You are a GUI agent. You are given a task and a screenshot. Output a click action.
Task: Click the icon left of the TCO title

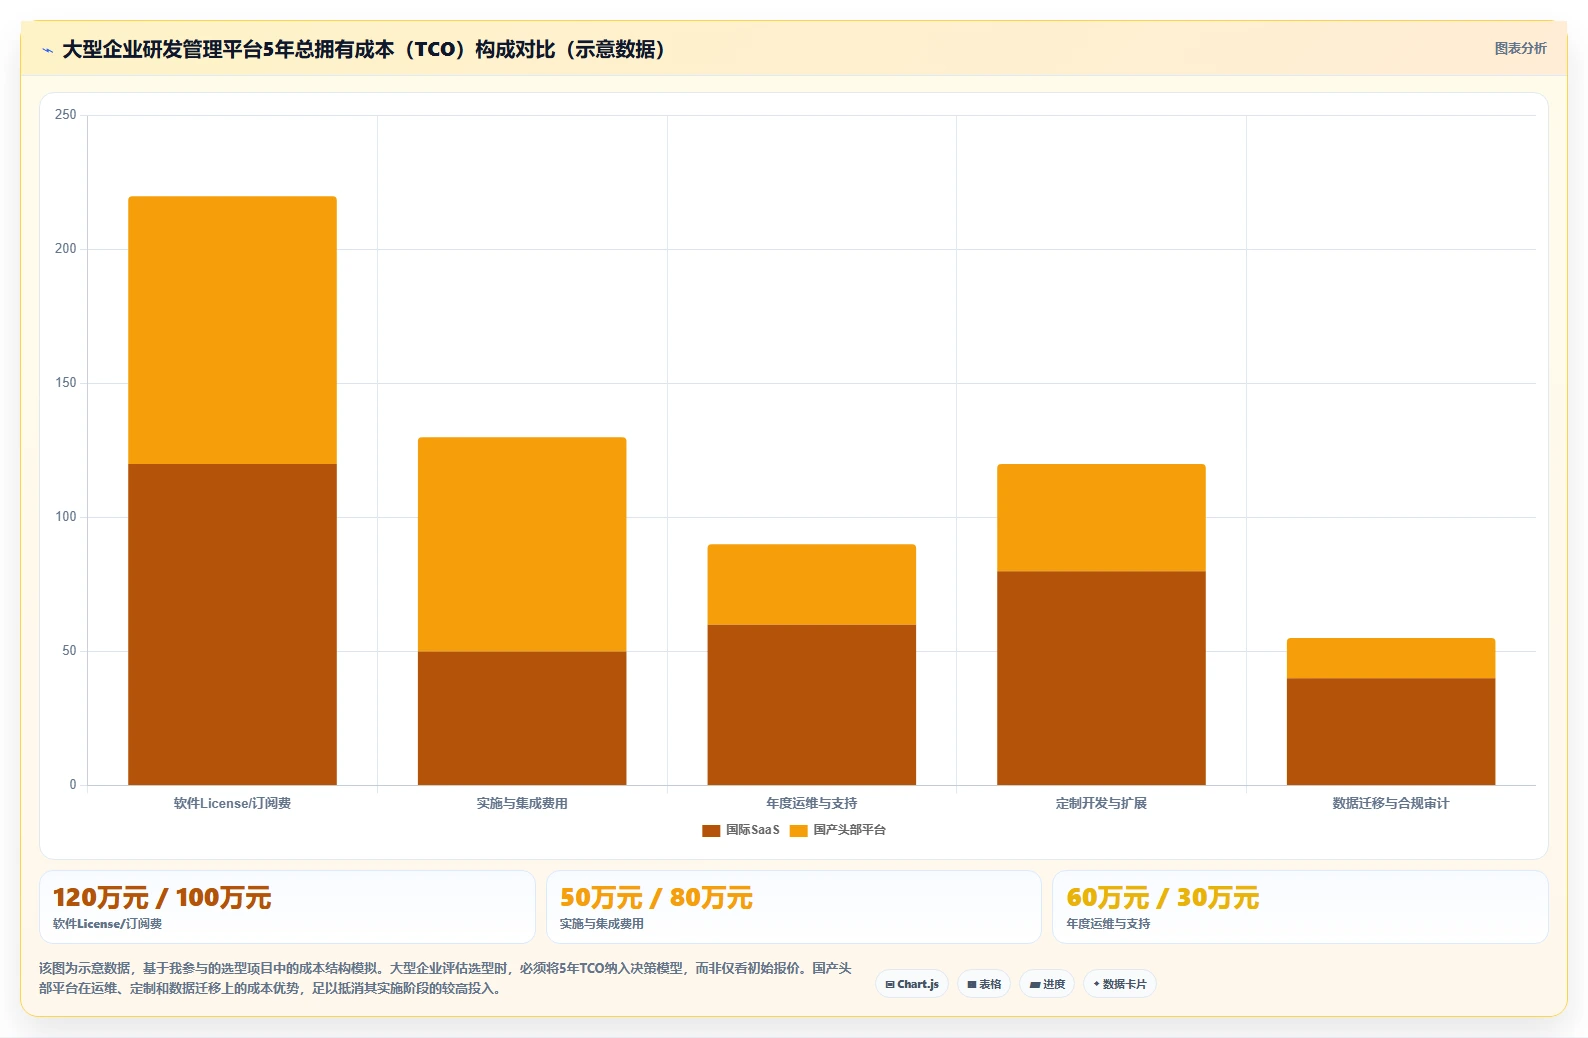coord(47,50)
